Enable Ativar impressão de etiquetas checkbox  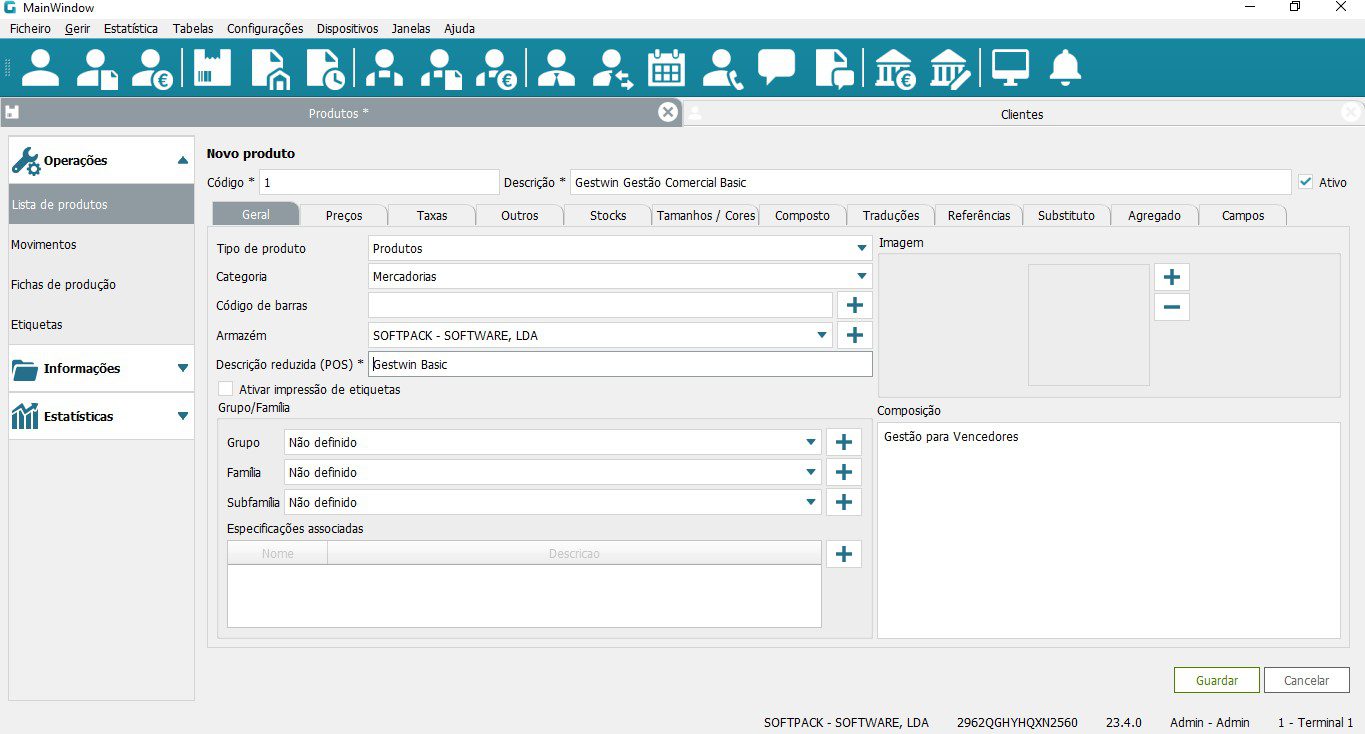click(226, 389)
